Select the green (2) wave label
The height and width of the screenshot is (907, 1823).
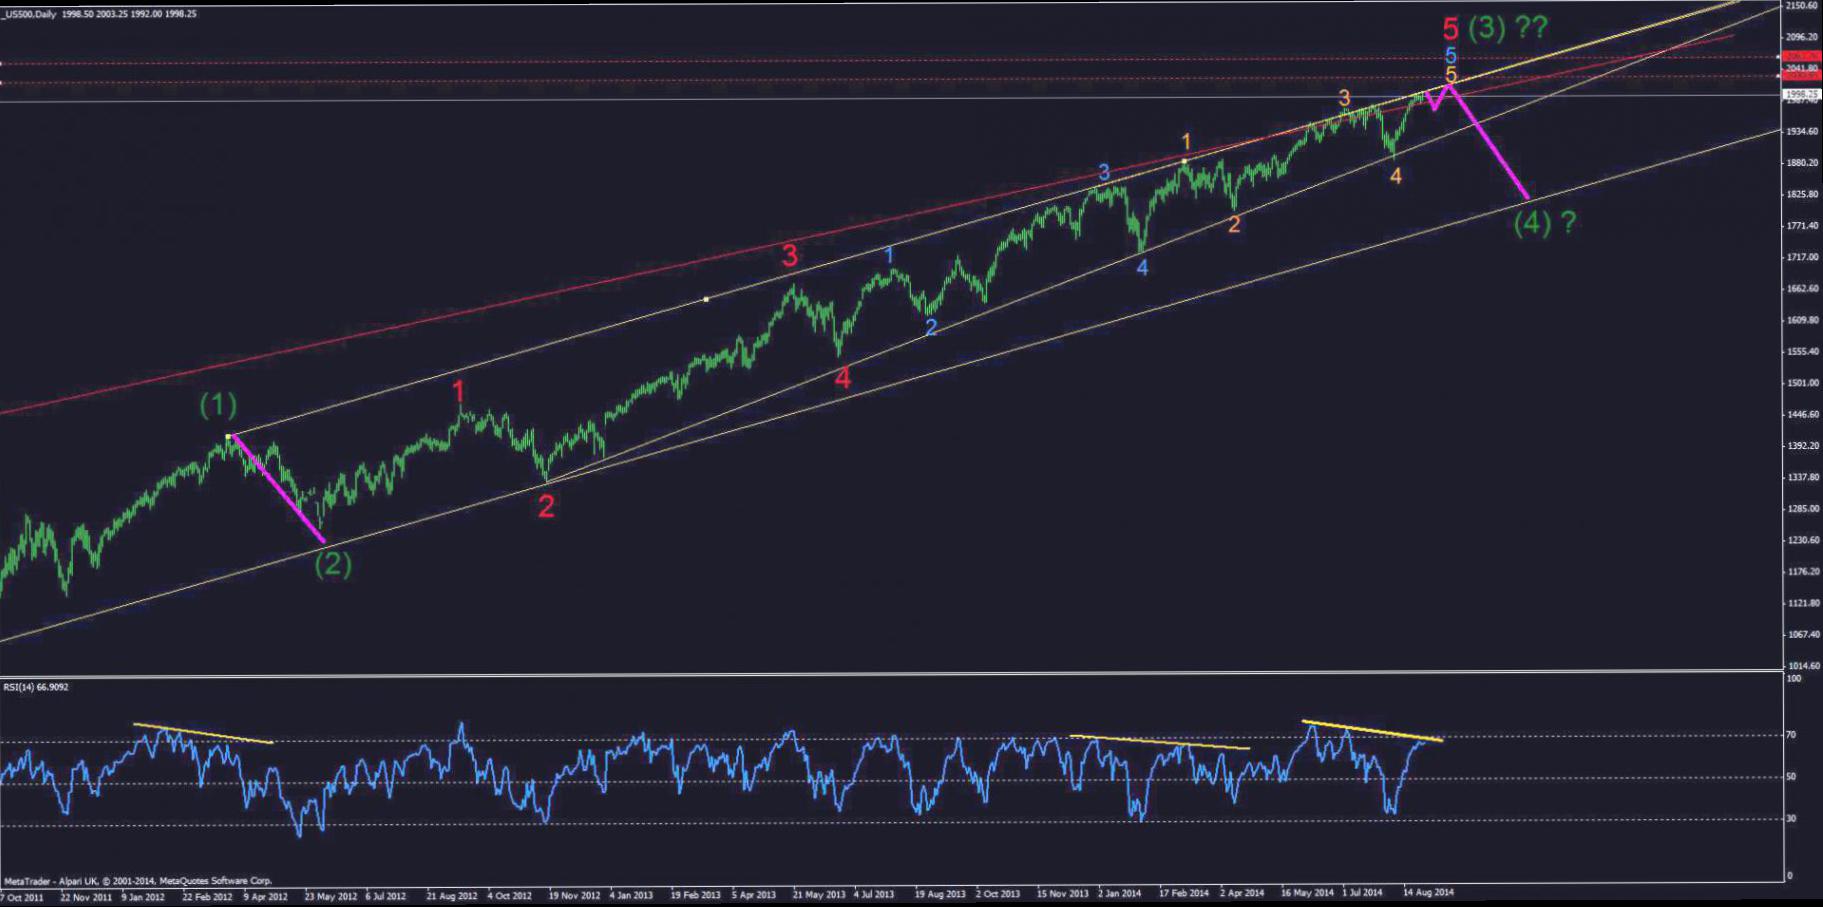[x=333, y=564]
